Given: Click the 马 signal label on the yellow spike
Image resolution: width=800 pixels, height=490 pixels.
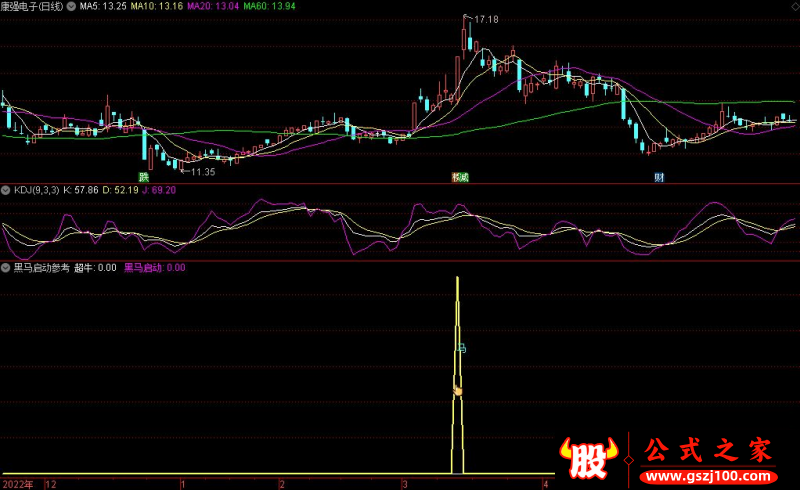Looking at the screenshot, I should (x=462, y=348).
